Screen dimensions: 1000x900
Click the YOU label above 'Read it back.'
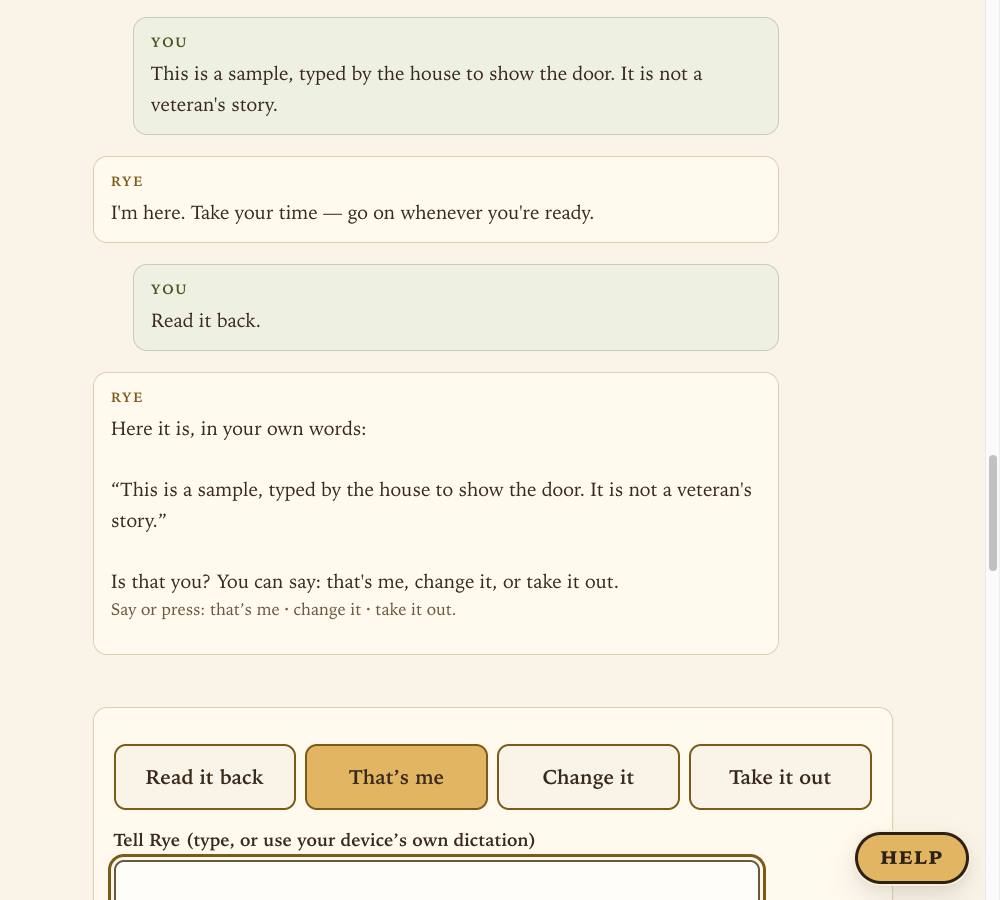point(169,290)
